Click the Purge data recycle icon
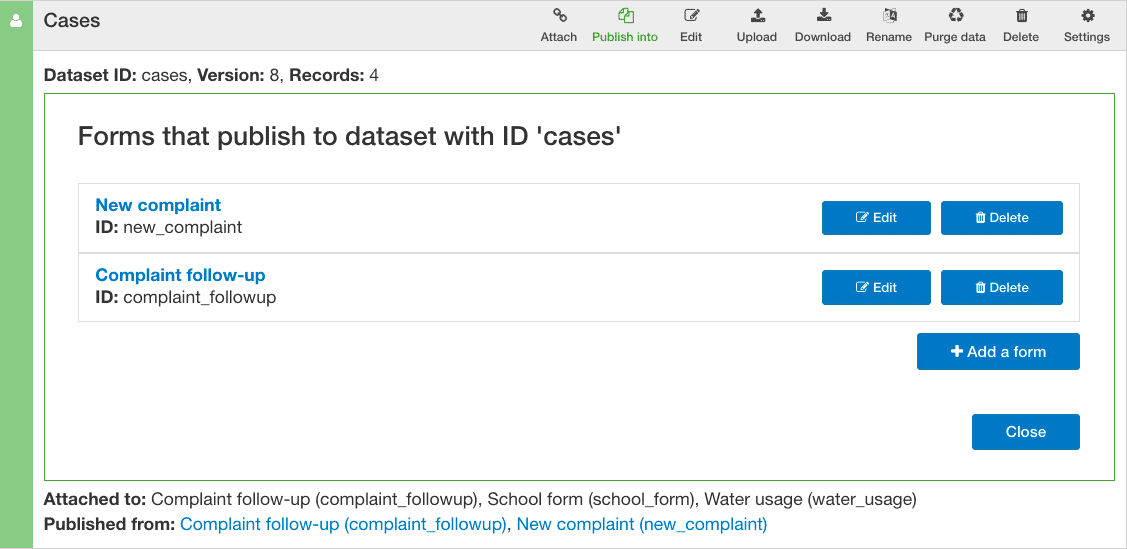The image size is (1127, 549). tap(955, 15)
